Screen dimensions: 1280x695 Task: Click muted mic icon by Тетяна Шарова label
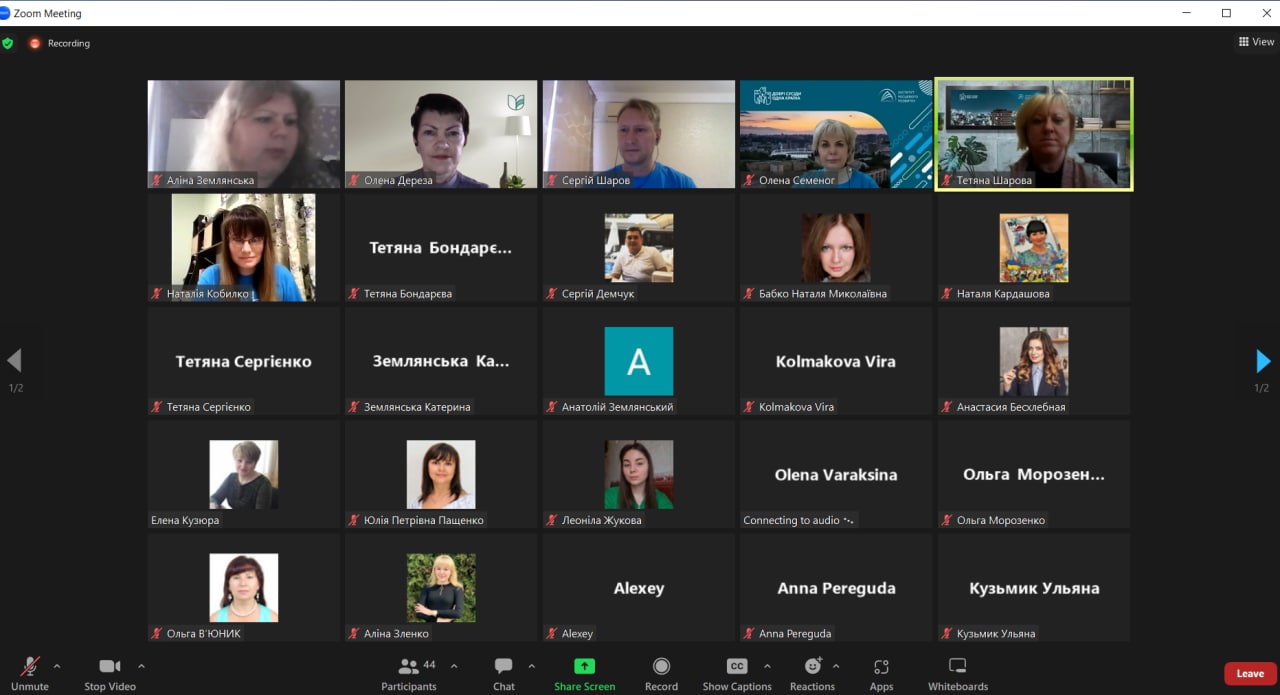[x=947, y=180]
